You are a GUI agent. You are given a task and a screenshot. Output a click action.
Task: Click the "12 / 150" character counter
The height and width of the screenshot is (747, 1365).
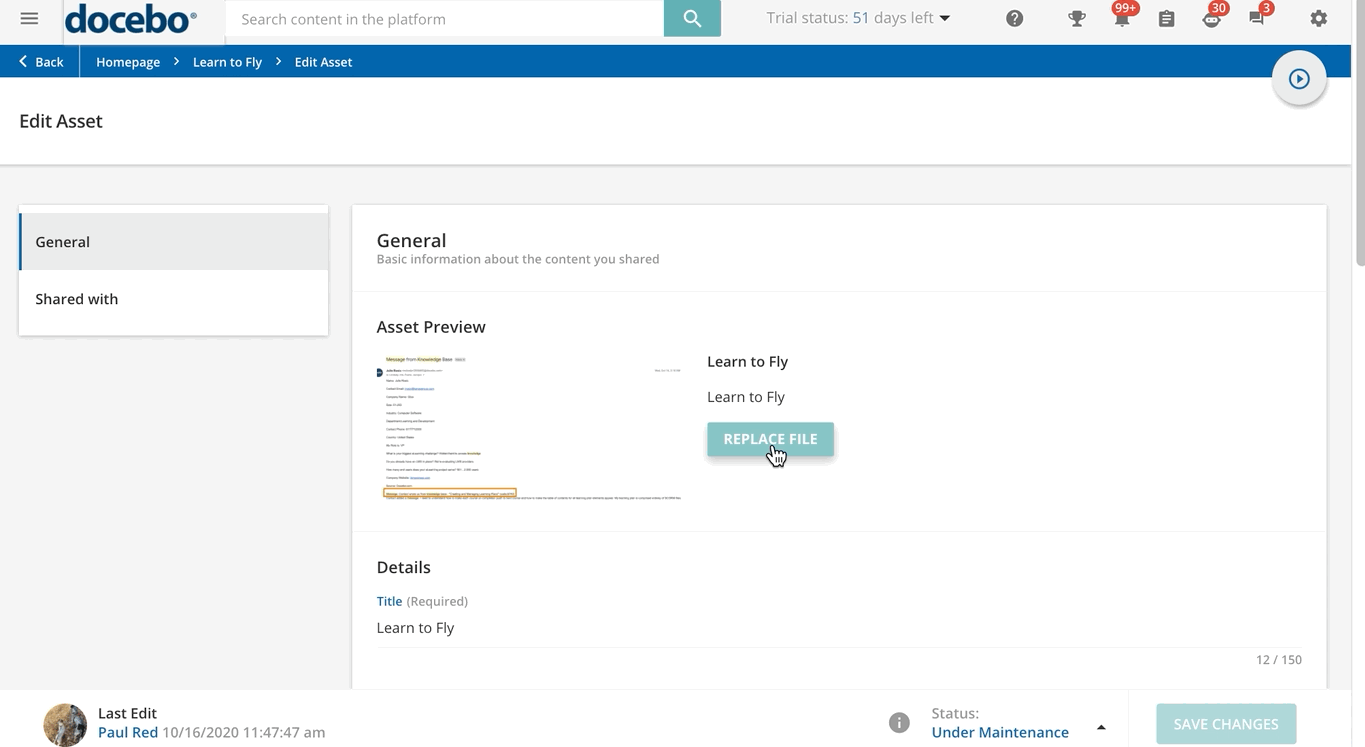(x=1279, y=660)
